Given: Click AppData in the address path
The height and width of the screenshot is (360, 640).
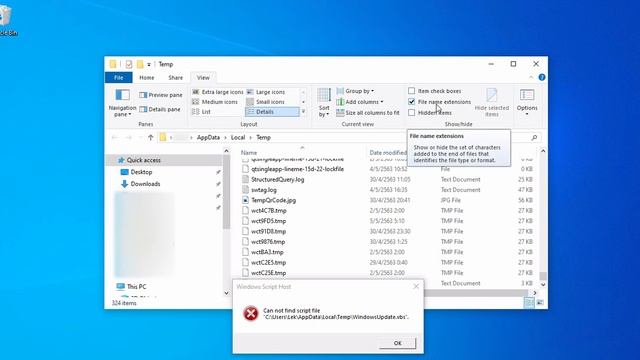Looking at the screenshot, I should click(x=208, y=138).
